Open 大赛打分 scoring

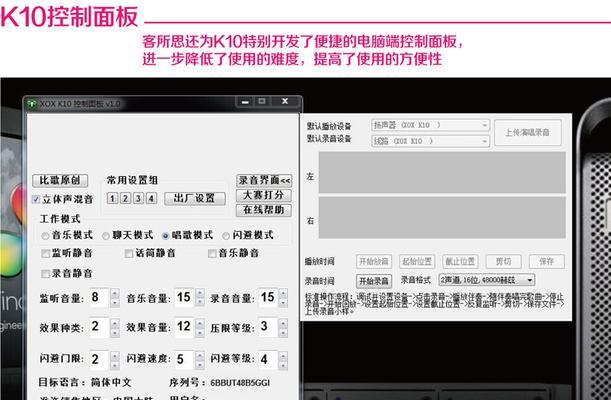click(x=264, y=195)
